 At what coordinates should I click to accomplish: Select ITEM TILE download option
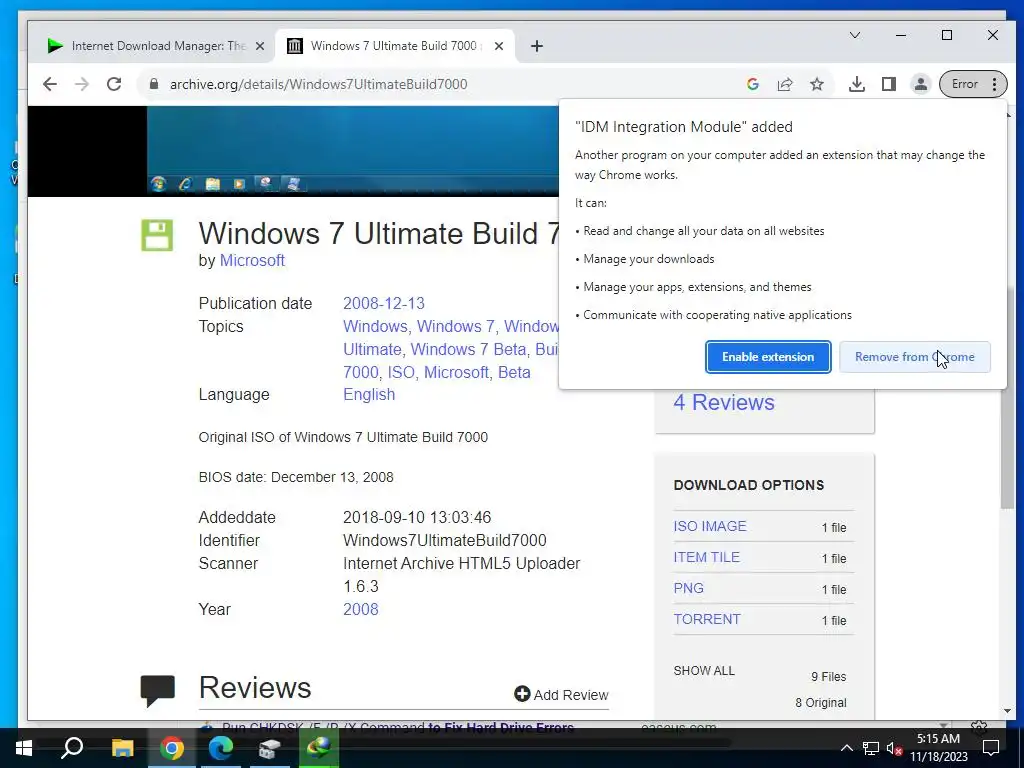pyautogui.click(x=707, y=558)
